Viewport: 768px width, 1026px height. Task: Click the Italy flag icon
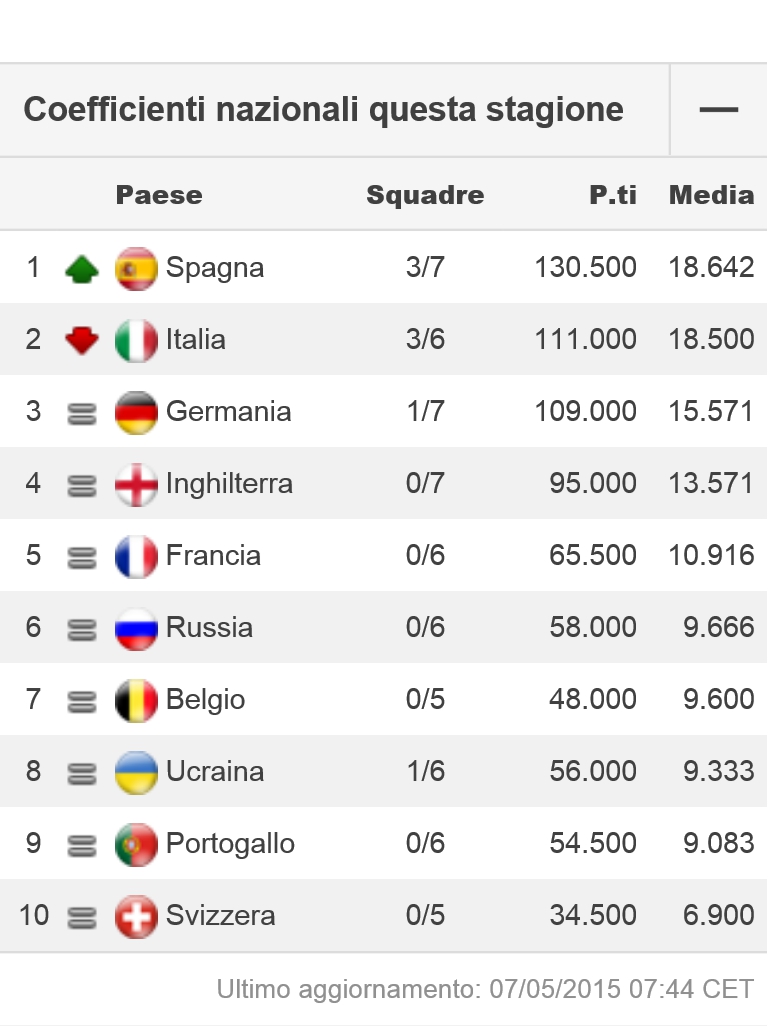[136, 340]
